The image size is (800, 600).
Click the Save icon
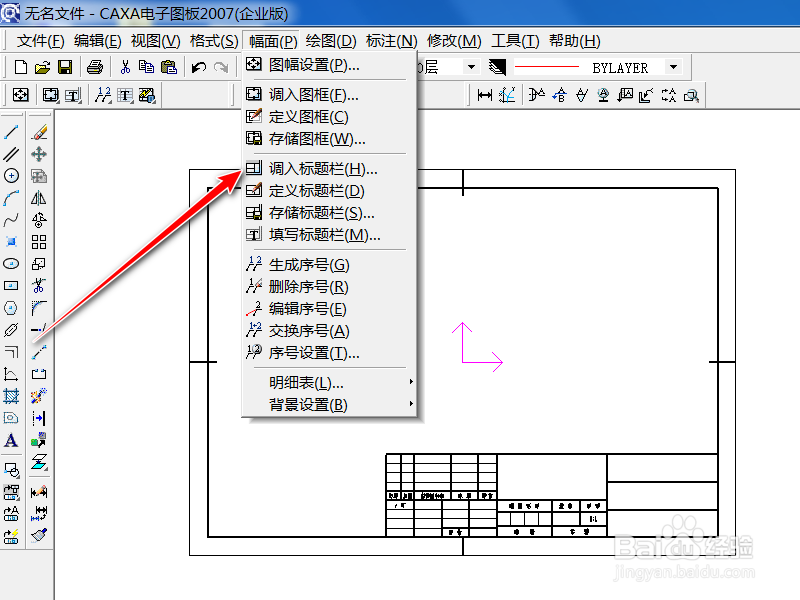tap(65, 66)
